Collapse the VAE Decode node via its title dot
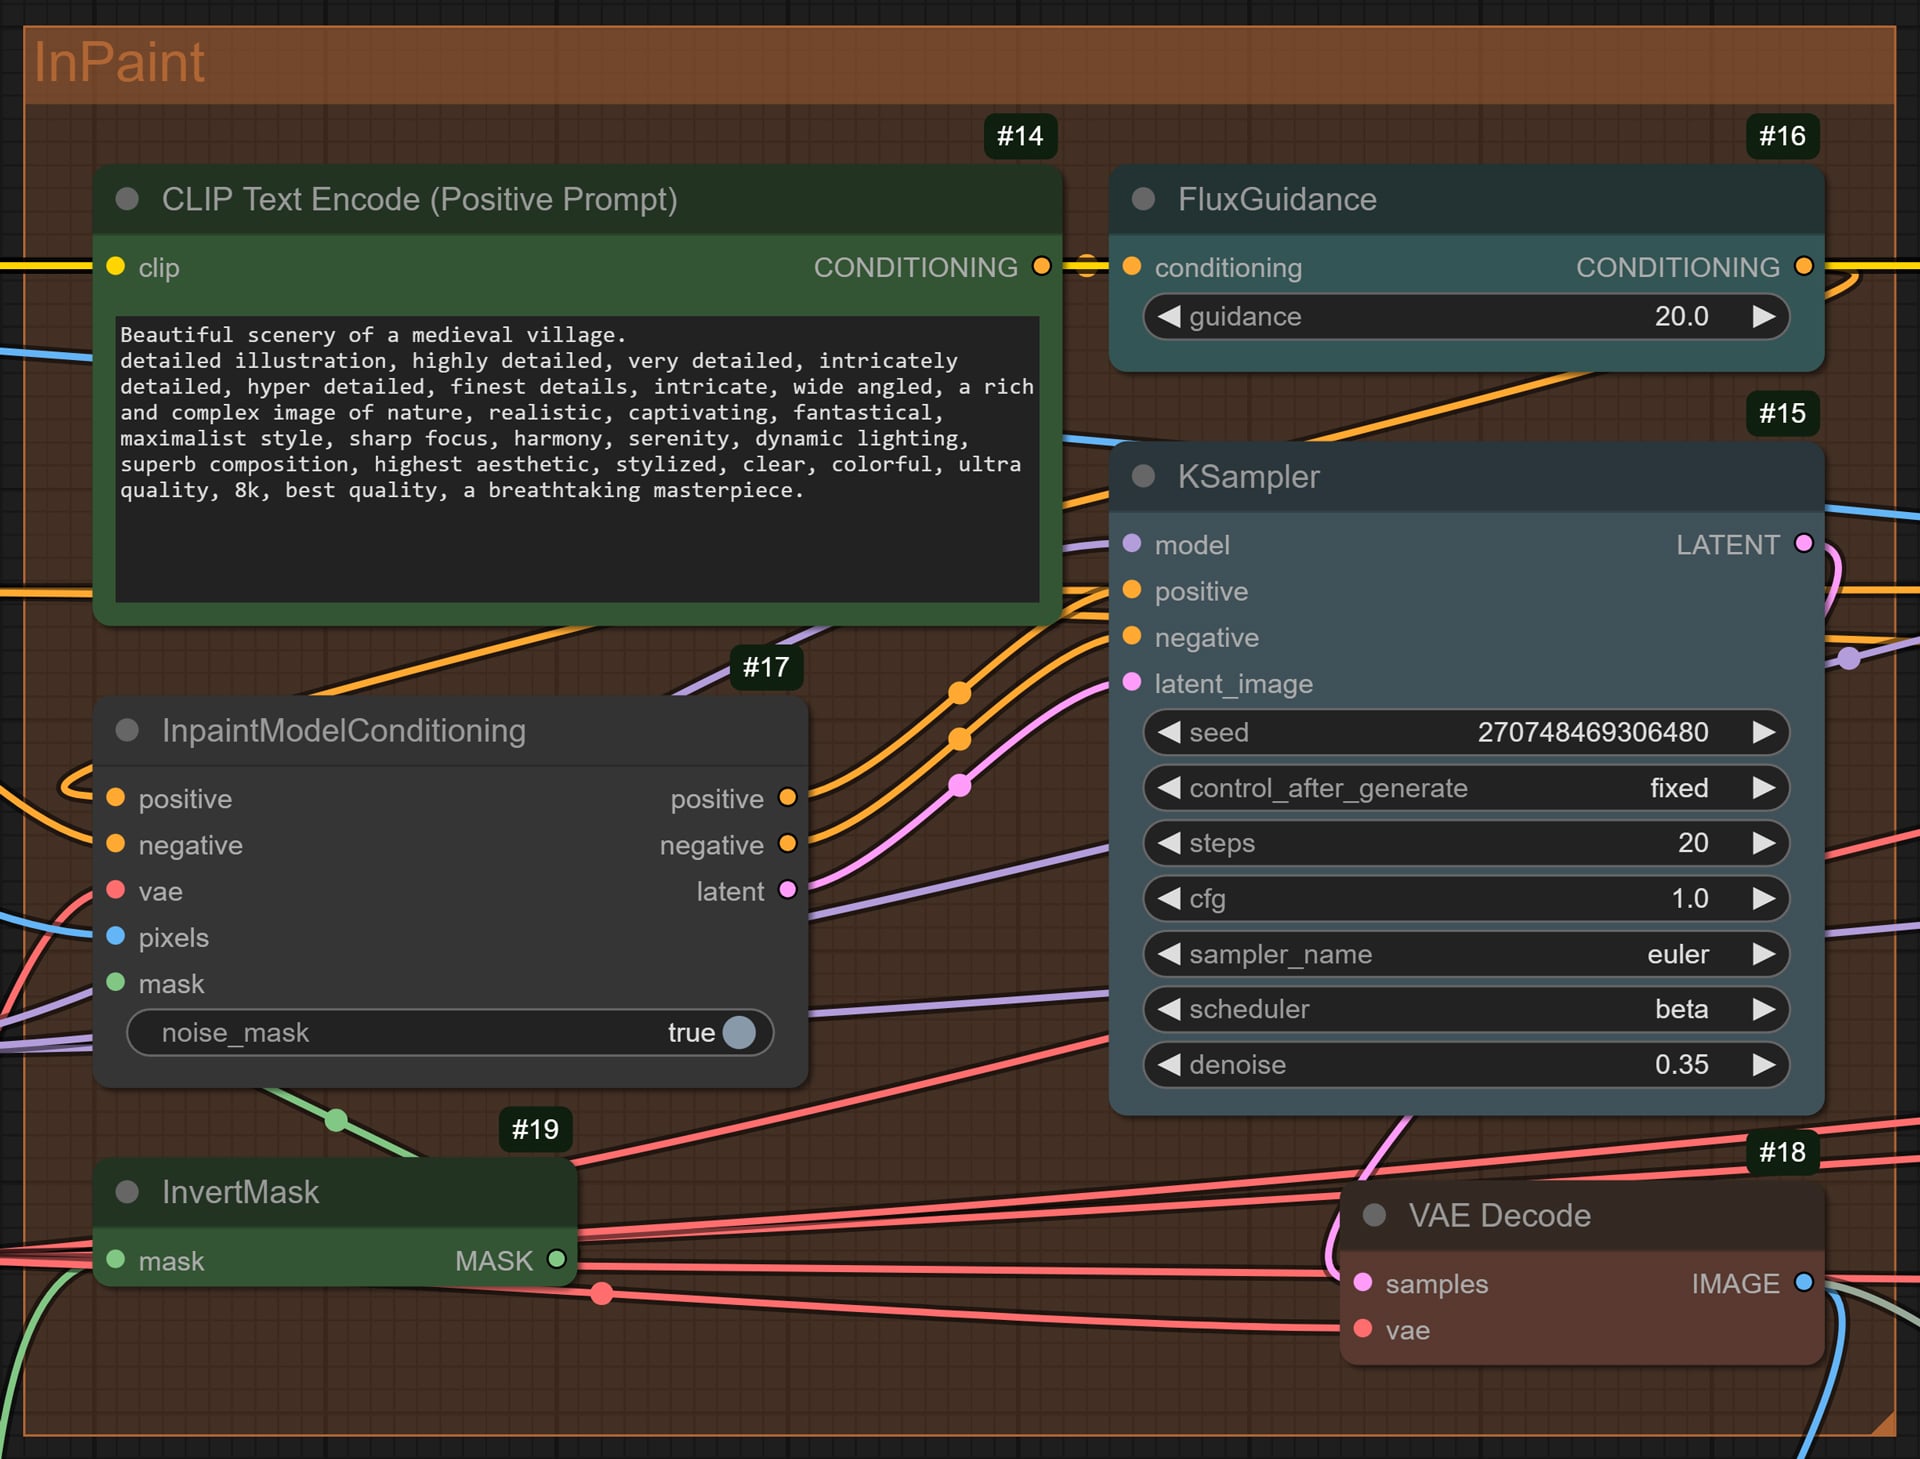Viewport: 1920px width, 1459px height. pos(1374,1215)
